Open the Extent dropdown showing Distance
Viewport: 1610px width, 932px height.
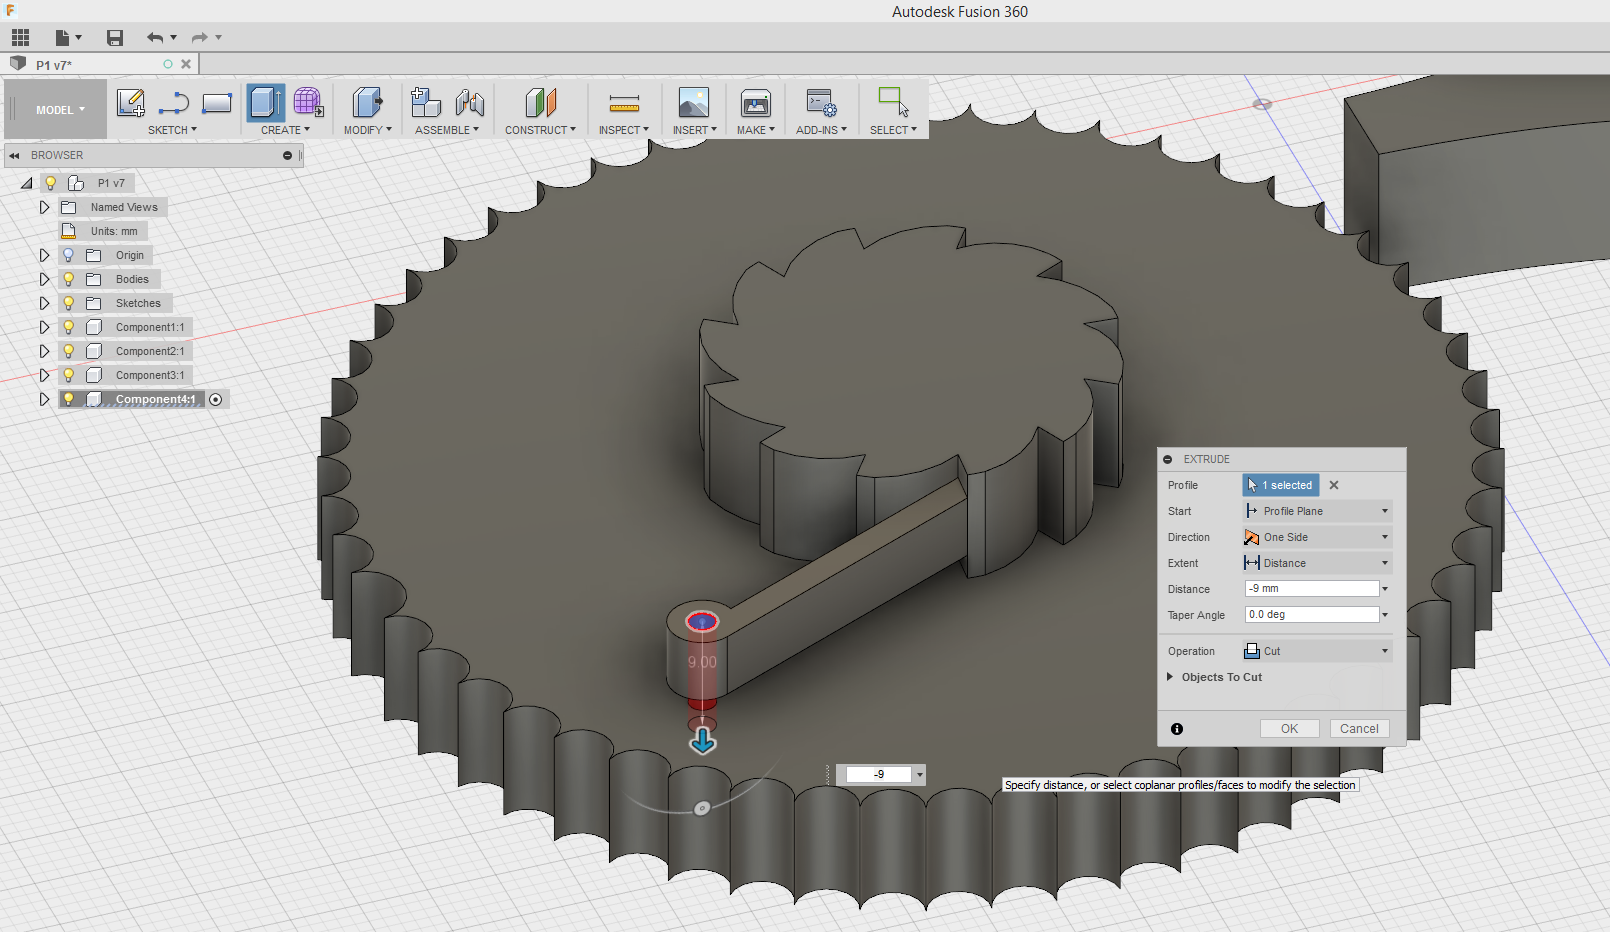pyautogui.click(x=1317, y=563)
